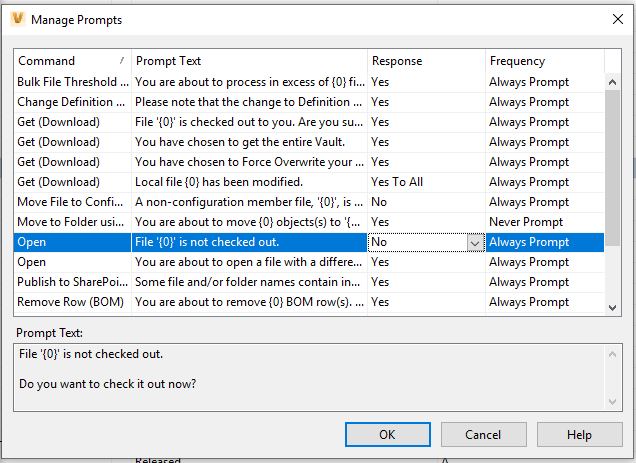
Task: Click 'Do you want to check it out now?' text
Action: tap(107, 384)
